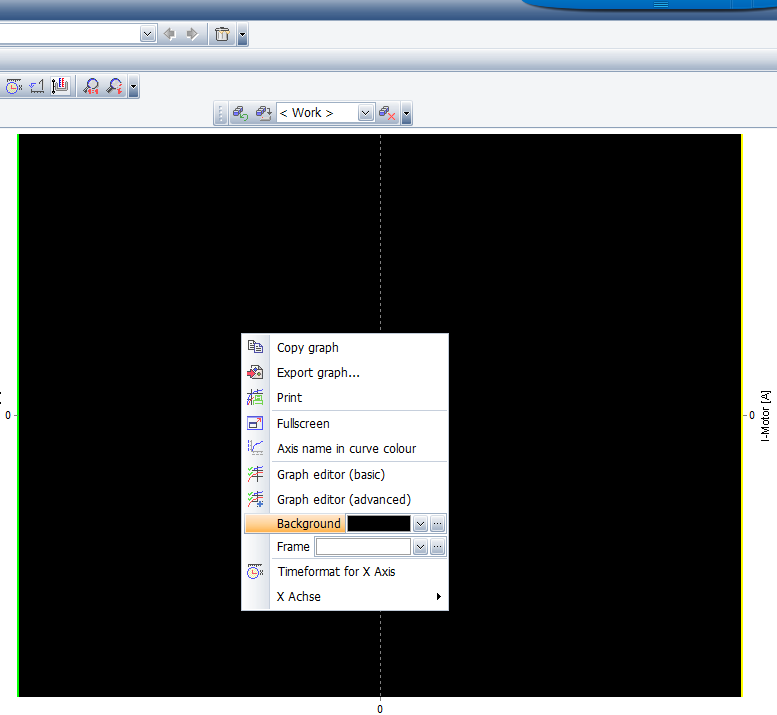Toggle Axis name in curve colour
Viewport: 777px width, 715px height.
coord(346,449)
